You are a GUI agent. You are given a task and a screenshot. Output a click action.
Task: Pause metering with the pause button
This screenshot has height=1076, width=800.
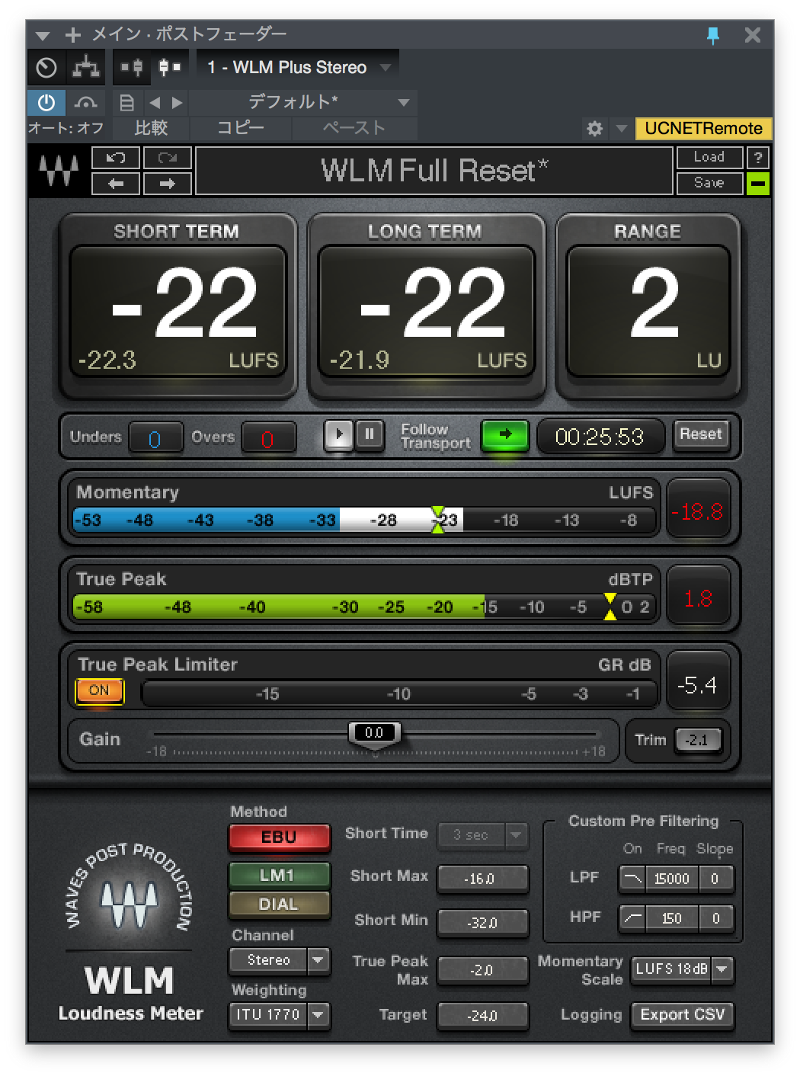pos(370,434)
